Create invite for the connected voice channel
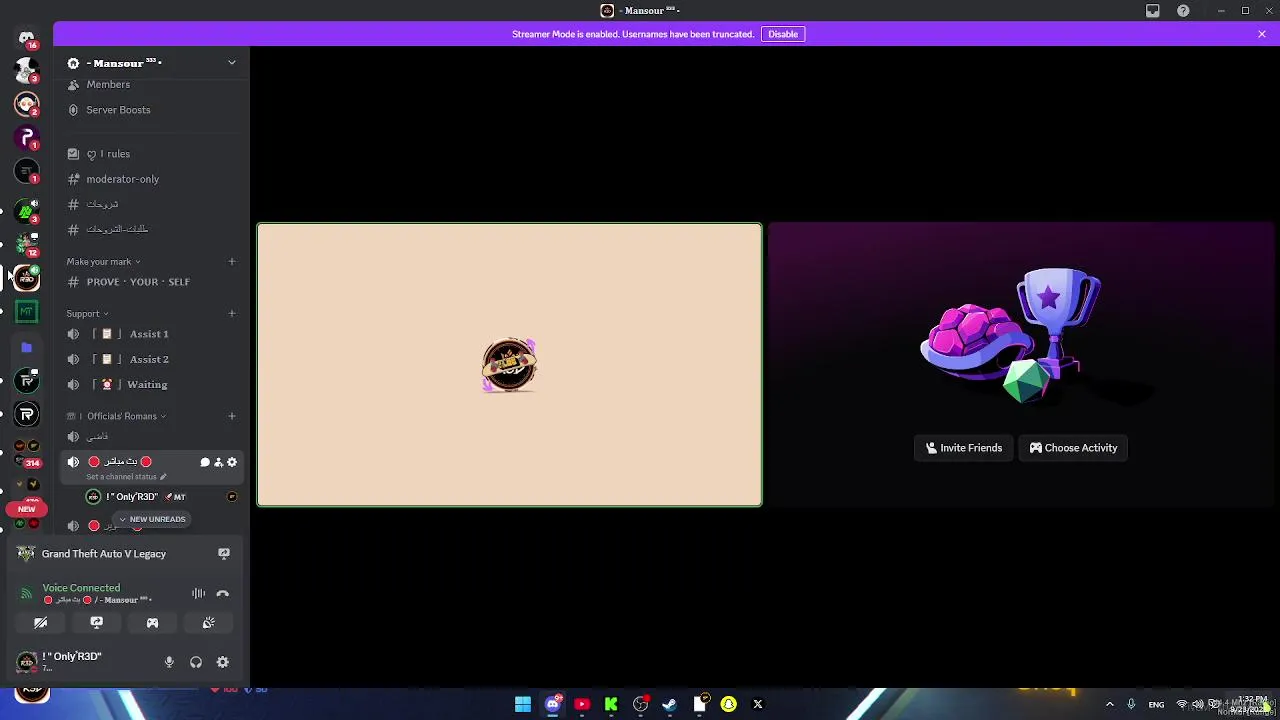Image resolution: width=1280 pixels, height=720 pixels. (x=218, y=462)
